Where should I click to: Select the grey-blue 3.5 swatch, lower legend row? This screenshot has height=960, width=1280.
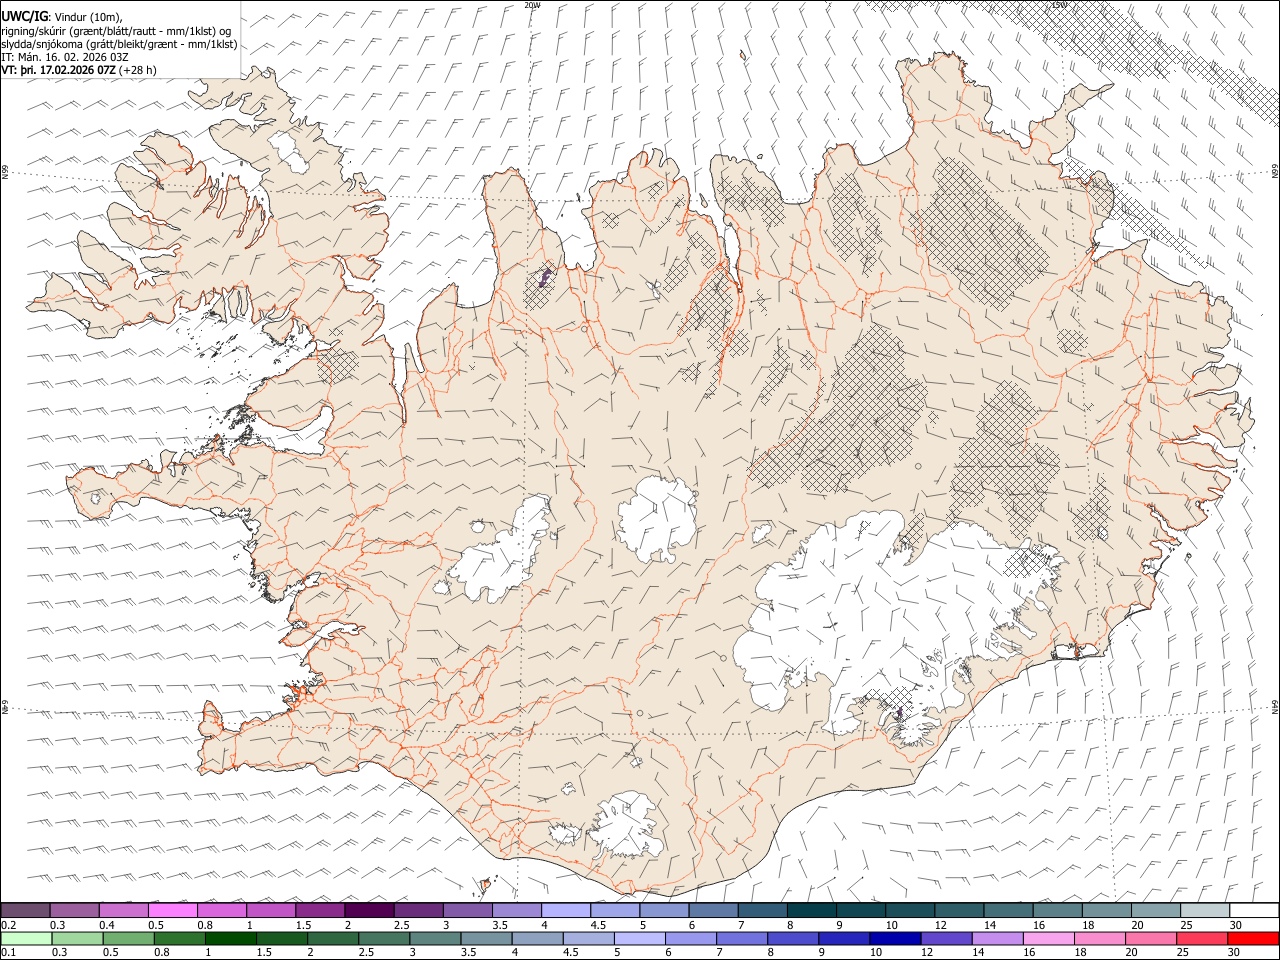point(486,938)
